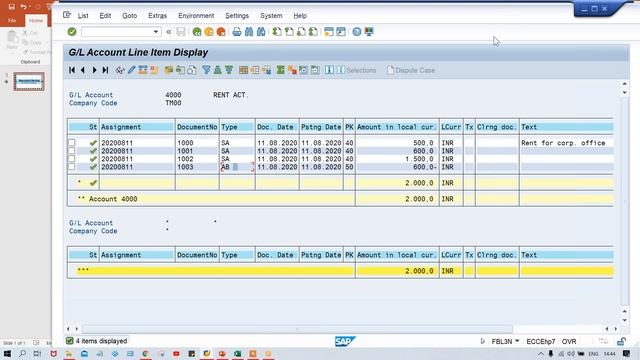
Task: Collapse command field with double chevron
Action: [x=169, y=31]
